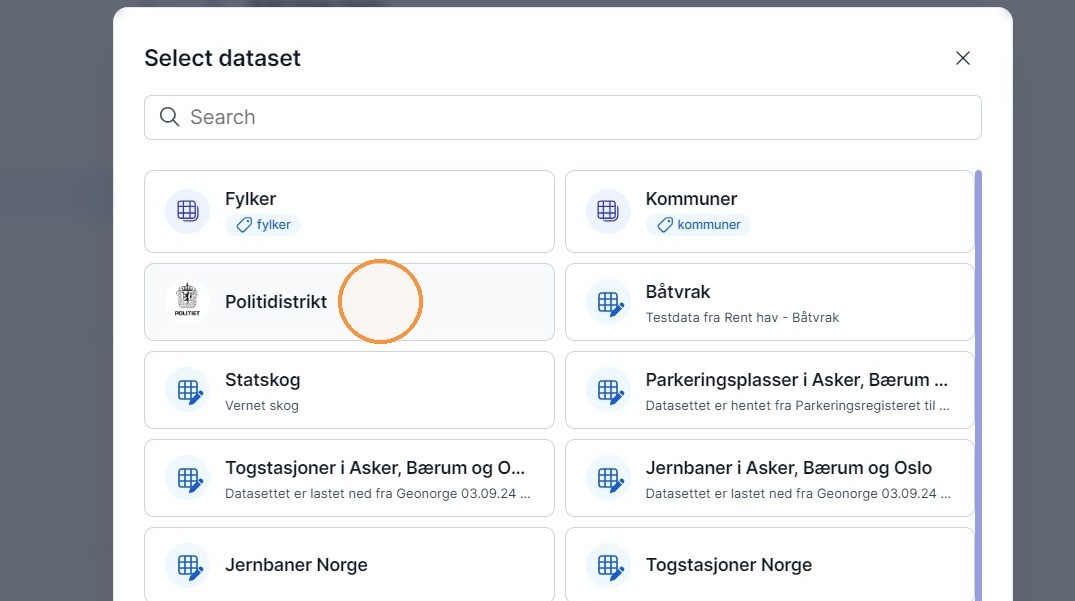The image size is (1075, 601).
Task: Click the 'Vernet skog' description text
Action: coord(262,406)
